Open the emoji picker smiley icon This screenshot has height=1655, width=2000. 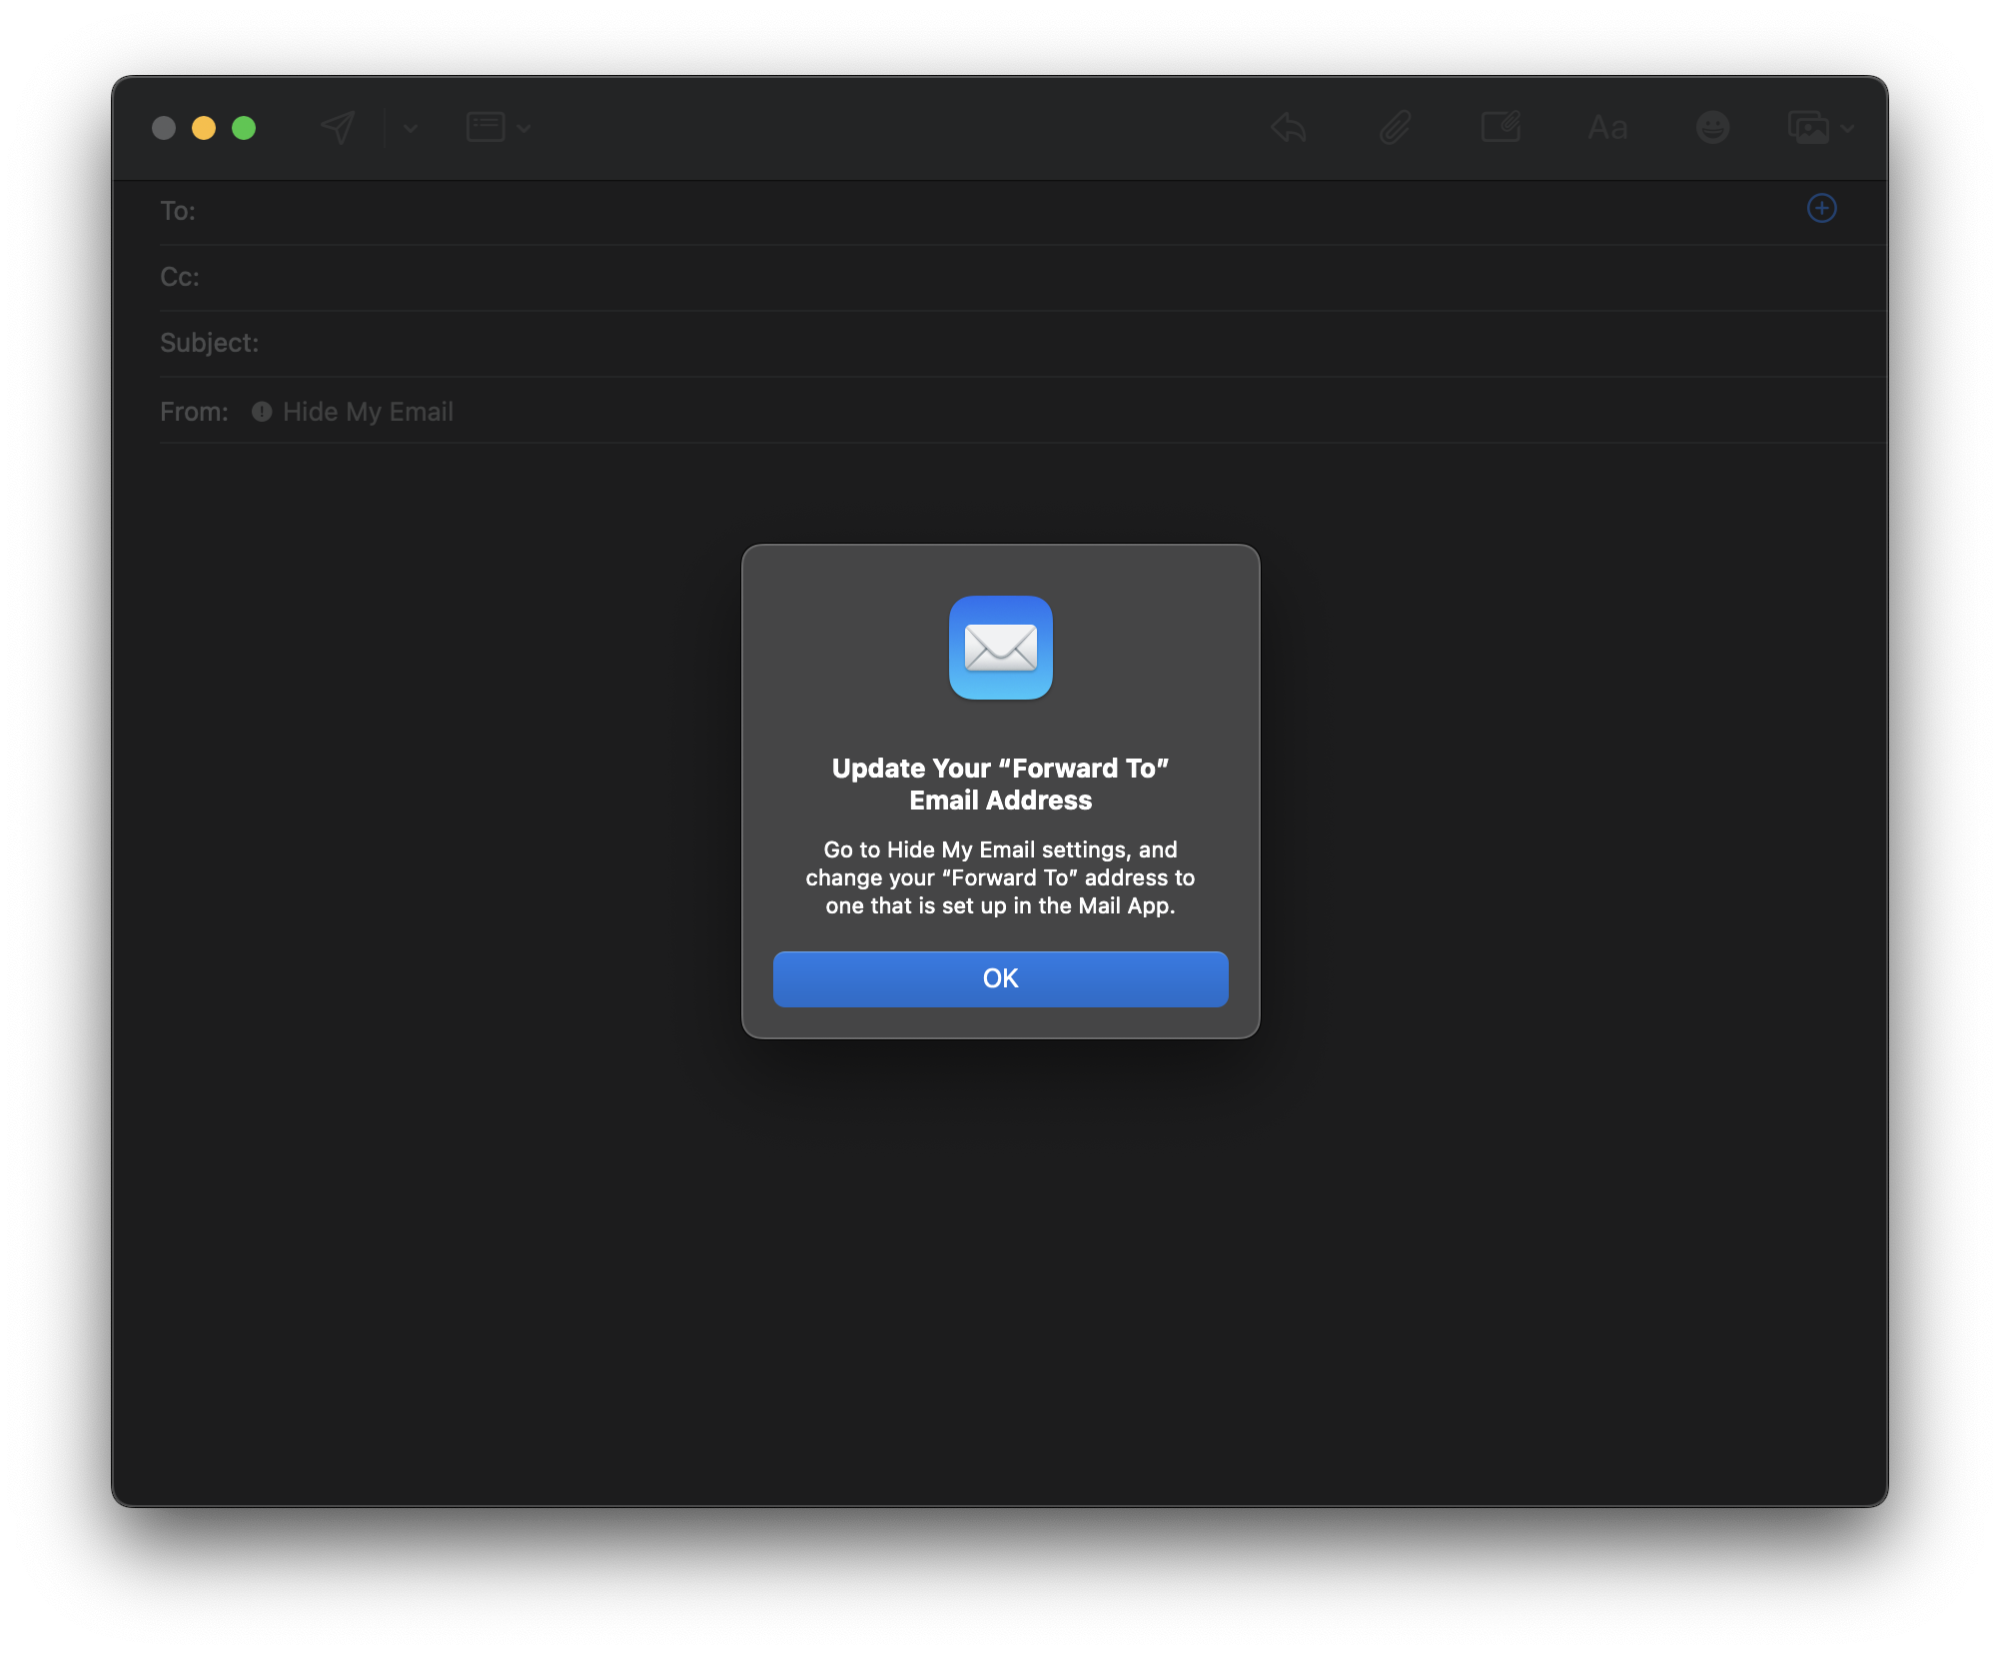point(1713,127)
